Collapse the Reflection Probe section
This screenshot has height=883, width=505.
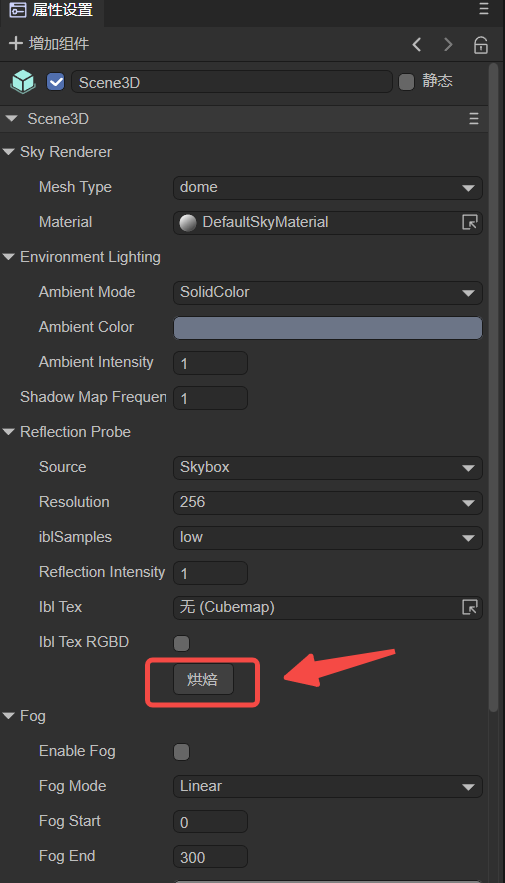pos(8,432)
